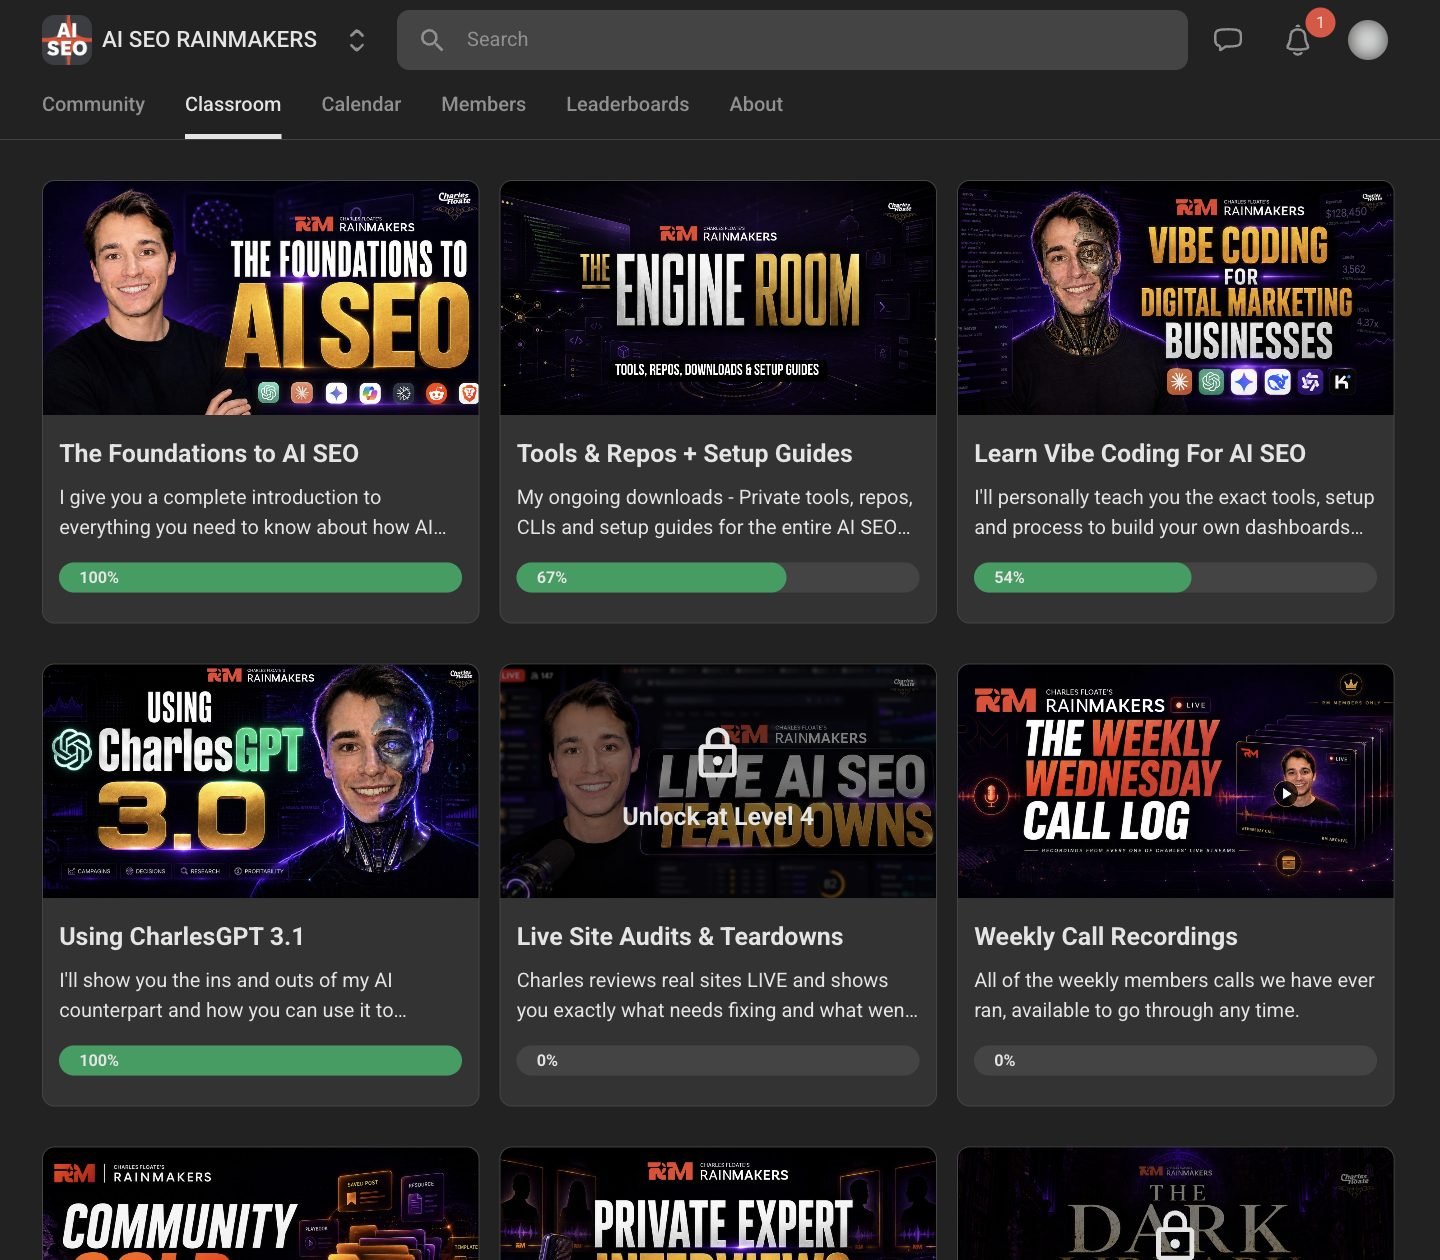Click the 54% progress bar
The width and height of the screenshot is (1440, 1260).
[1175, 577]
